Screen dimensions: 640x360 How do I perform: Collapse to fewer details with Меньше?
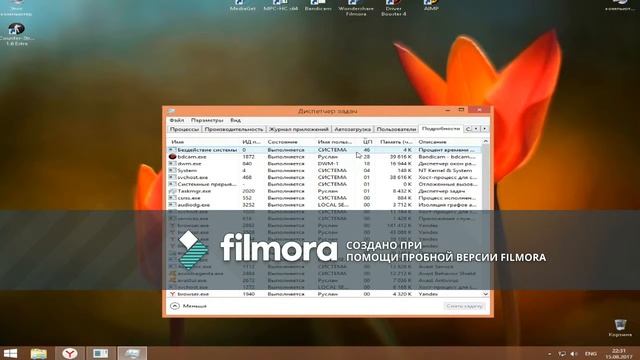(x=188, y=306)
